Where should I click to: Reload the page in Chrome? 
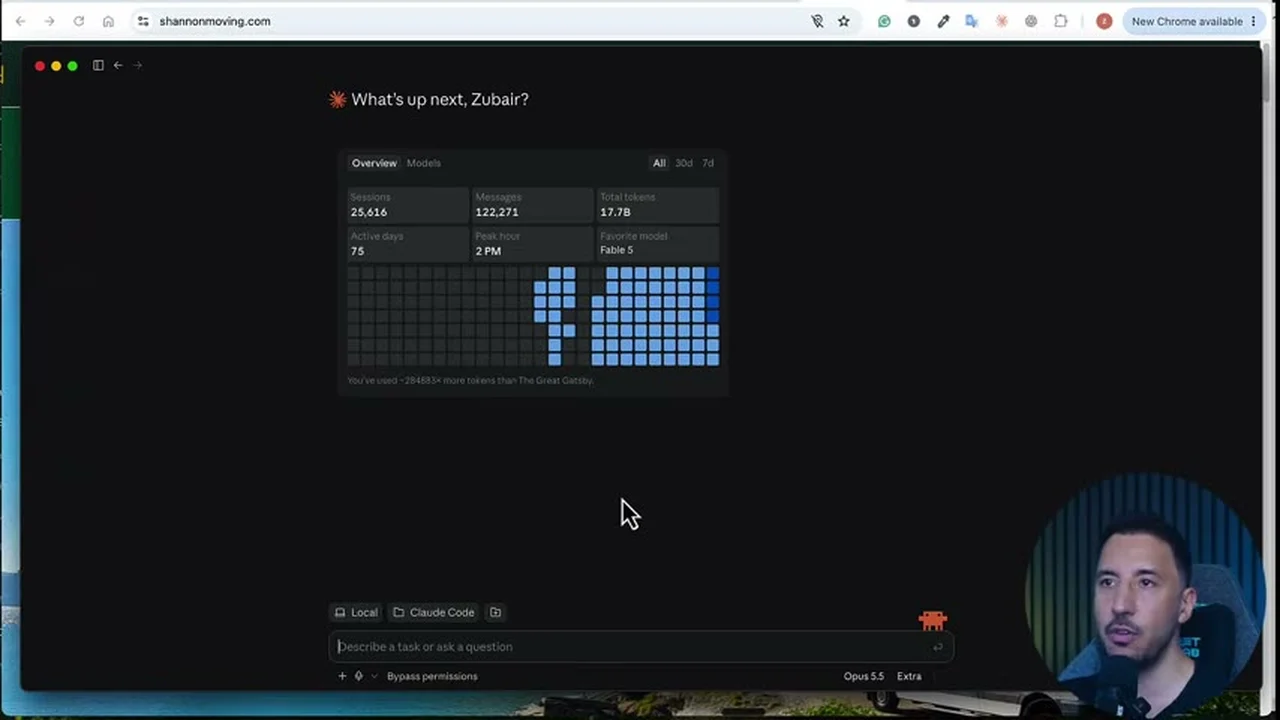tap(79, 21)
